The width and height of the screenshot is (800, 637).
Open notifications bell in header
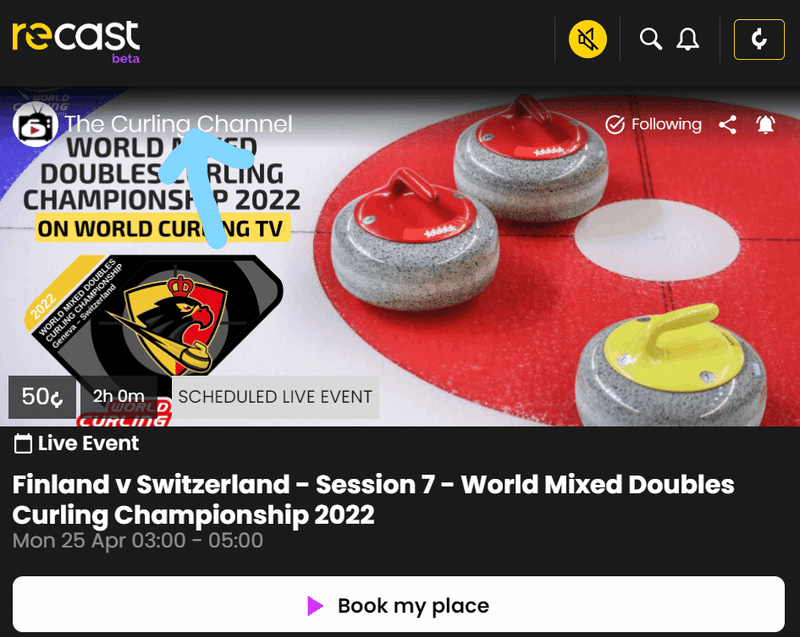(x=688, y=39)
